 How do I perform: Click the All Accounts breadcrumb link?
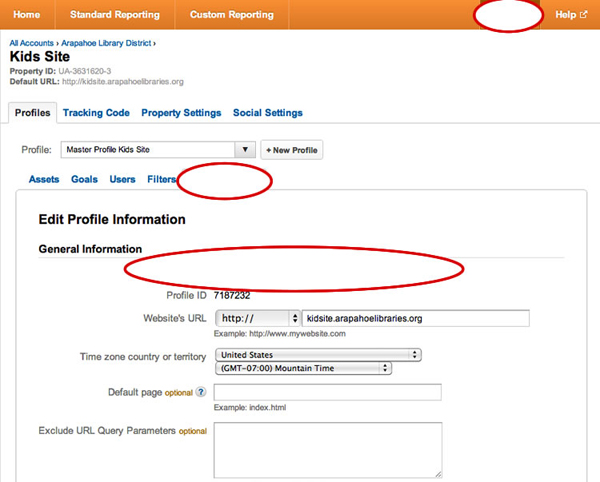pos(32,44)
